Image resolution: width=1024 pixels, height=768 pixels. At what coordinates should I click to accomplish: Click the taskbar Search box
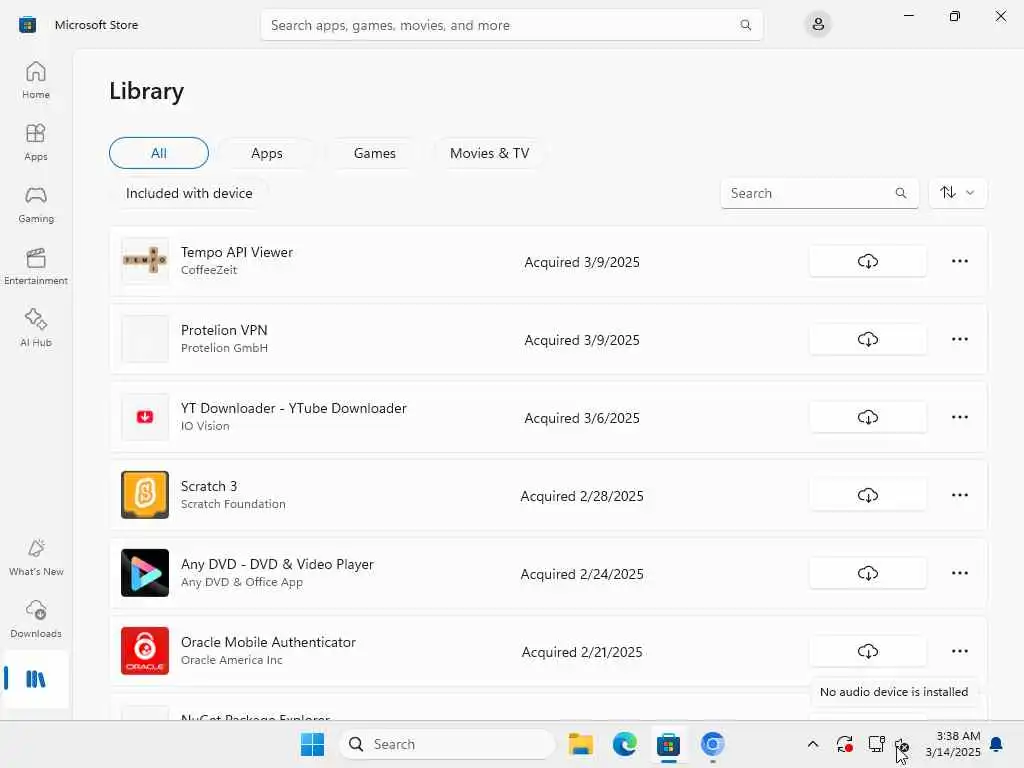[x=447, y=744]
